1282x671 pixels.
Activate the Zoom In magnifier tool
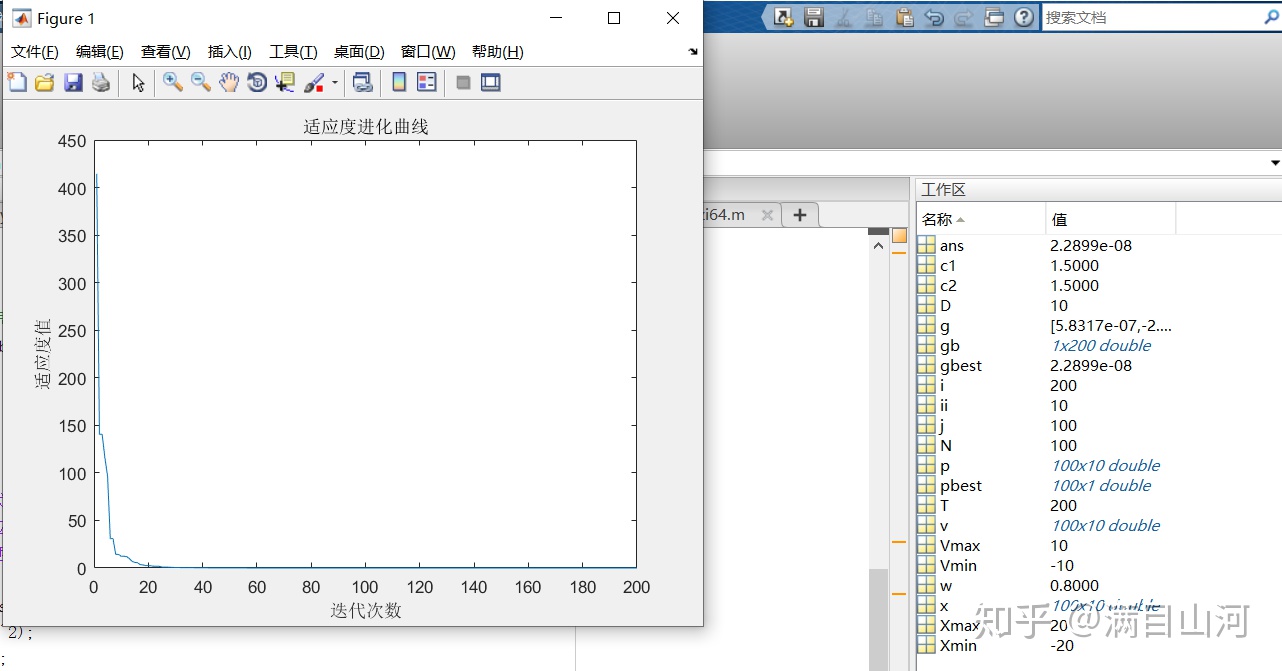173,83
